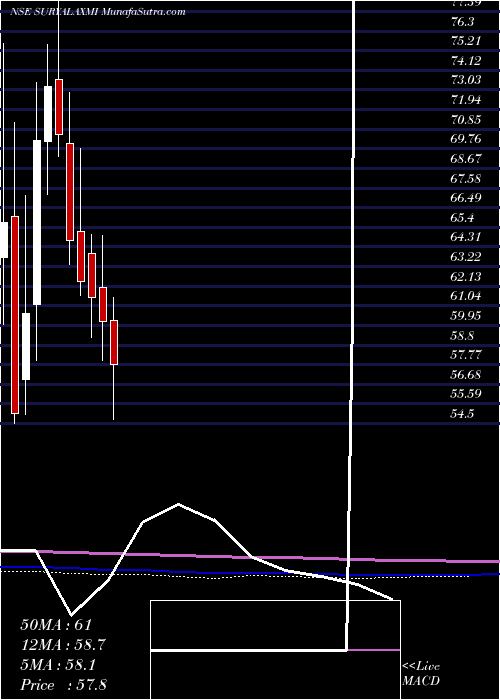Click the 74.12 price axis label
This screenshot has height=700, width=500.
point(465,61)
